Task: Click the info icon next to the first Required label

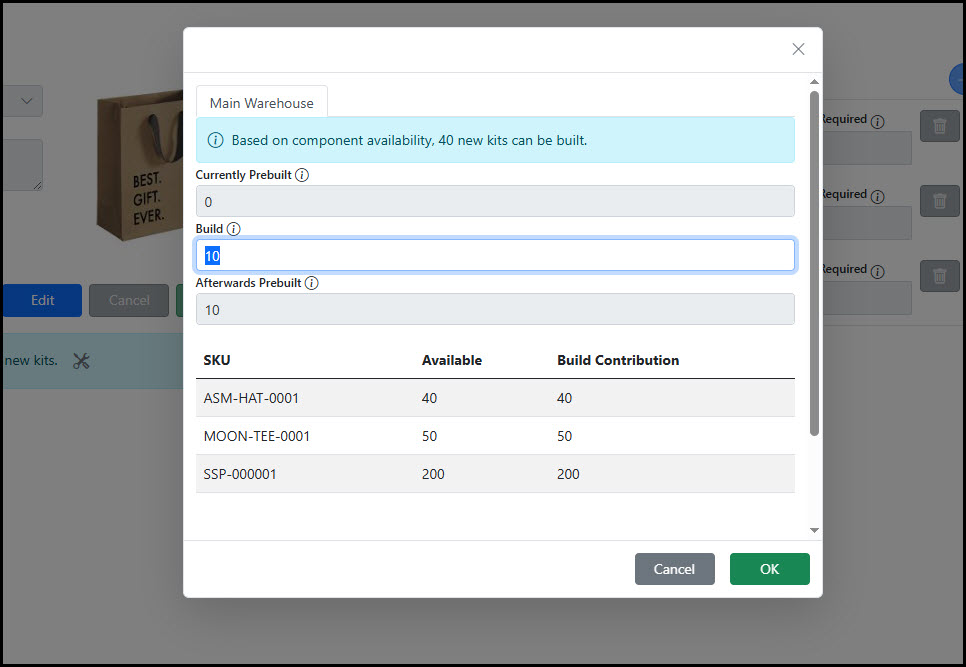Action: pos(877,122)
